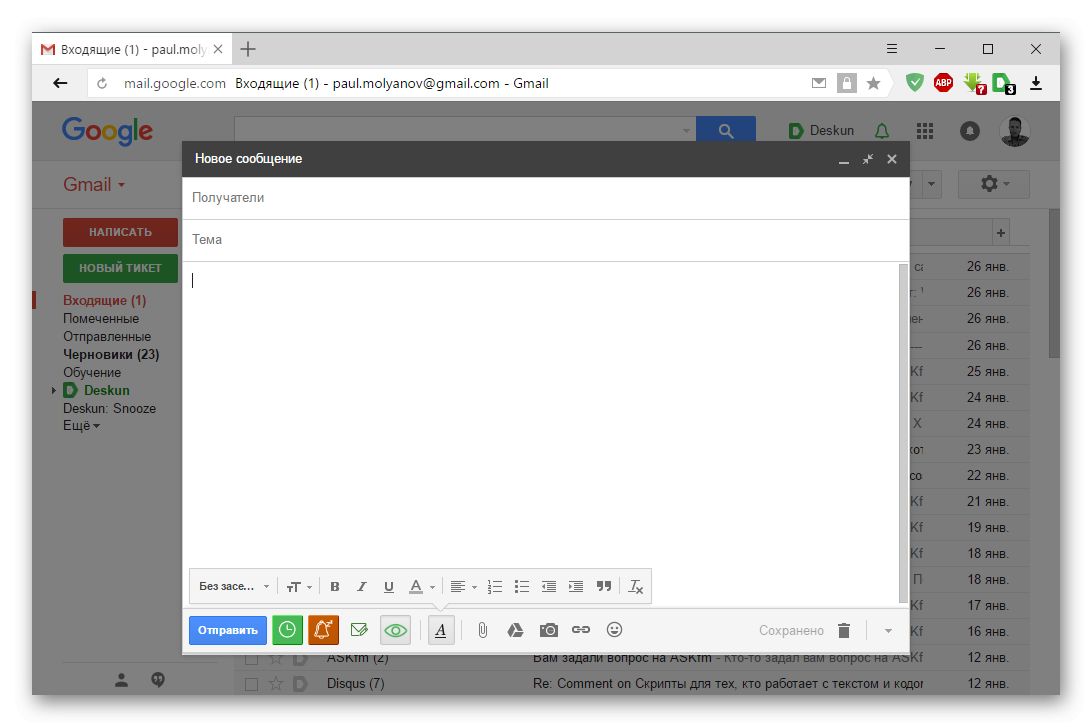Open the emoji picker smiley icon
This screenshot has height=727, width=1092.
[614, 630]
